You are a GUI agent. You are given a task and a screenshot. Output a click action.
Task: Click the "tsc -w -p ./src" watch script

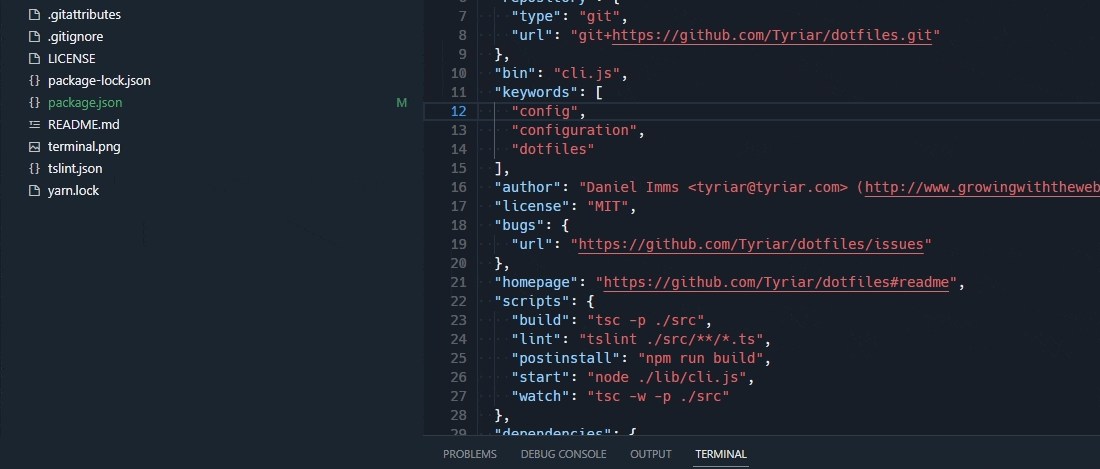tap(658, 396)
